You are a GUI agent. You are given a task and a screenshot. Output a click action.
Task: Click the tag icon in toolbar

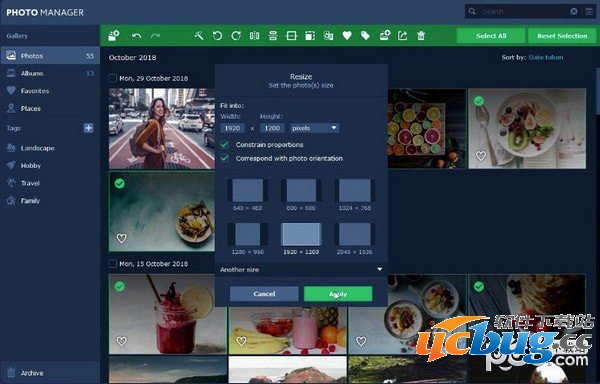[x=365, y=36]
